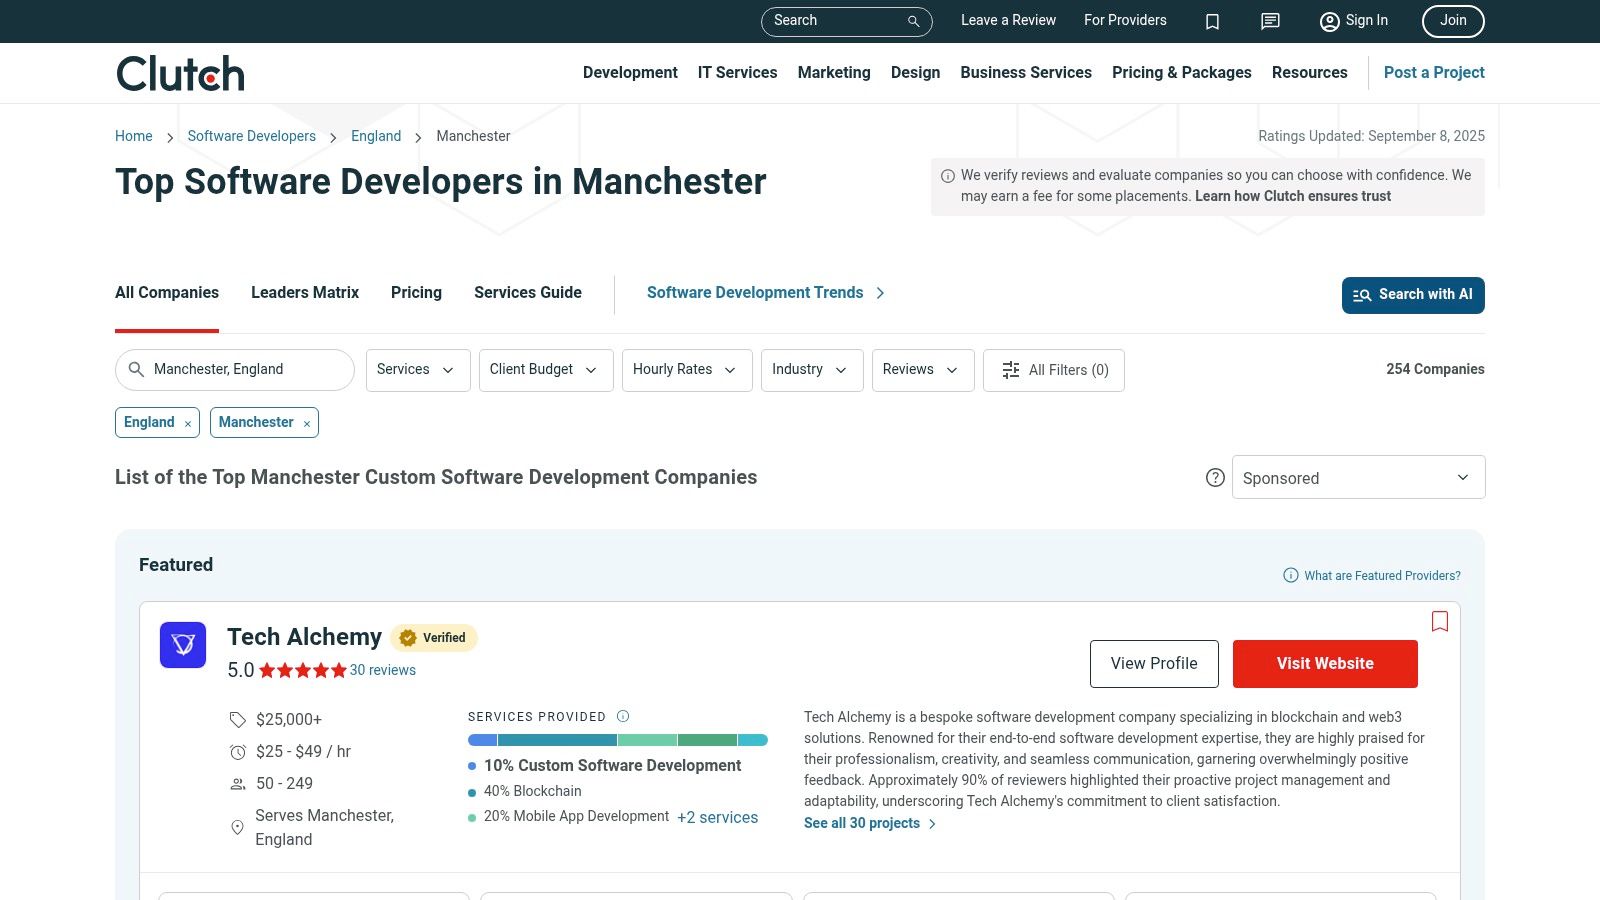Open the Services Guide tab
1600x900 pixels.
pyautogui.click(x=528, y=293)
